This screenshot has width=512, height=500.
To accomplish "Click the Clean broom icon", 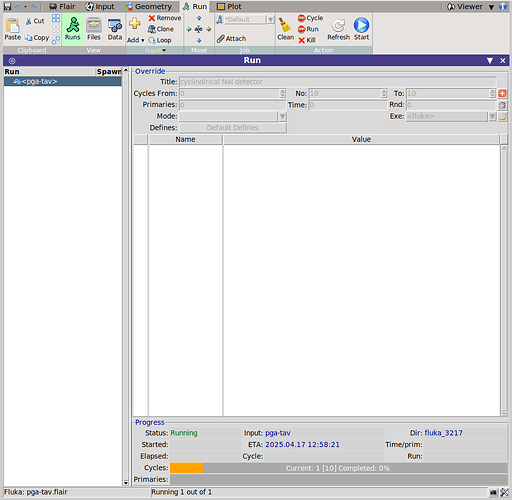I will [x=285, y=25].
